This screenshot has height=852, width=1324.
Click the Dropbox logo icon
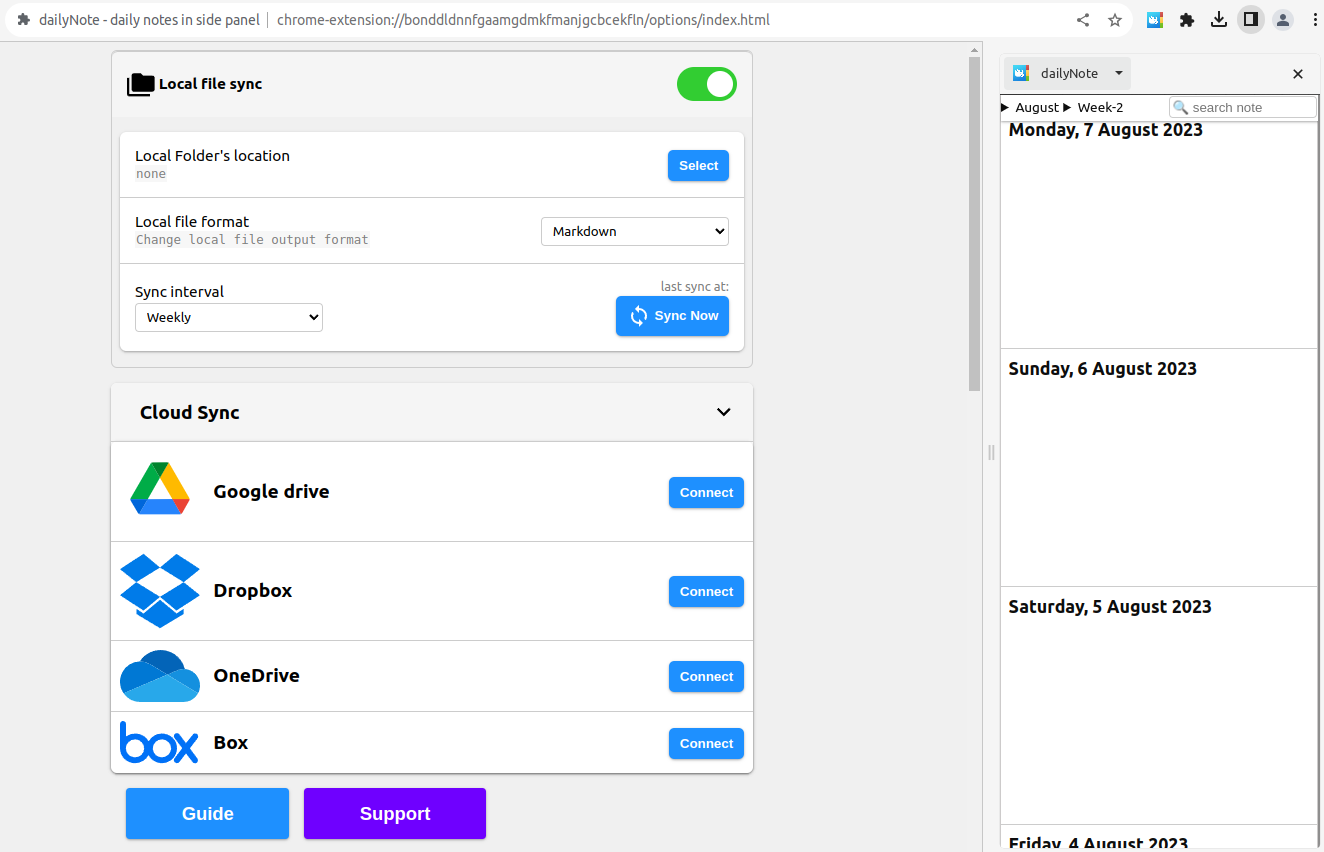coord(160,590)
